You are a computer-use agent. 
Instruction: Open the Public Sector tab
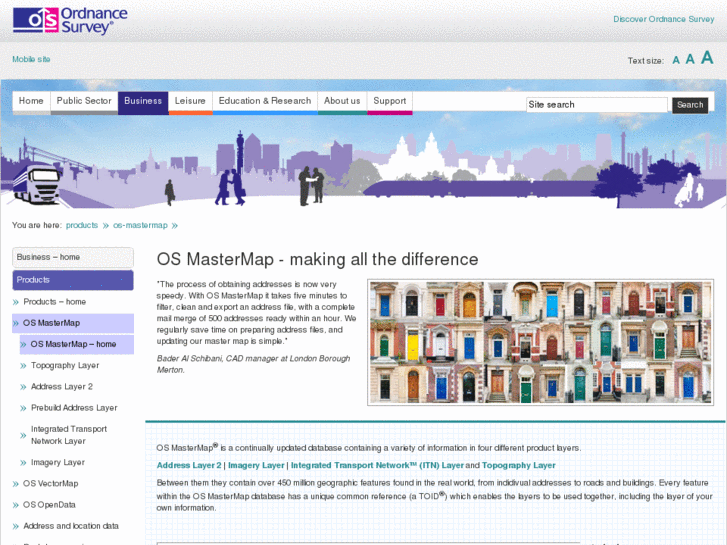(84, 102)
